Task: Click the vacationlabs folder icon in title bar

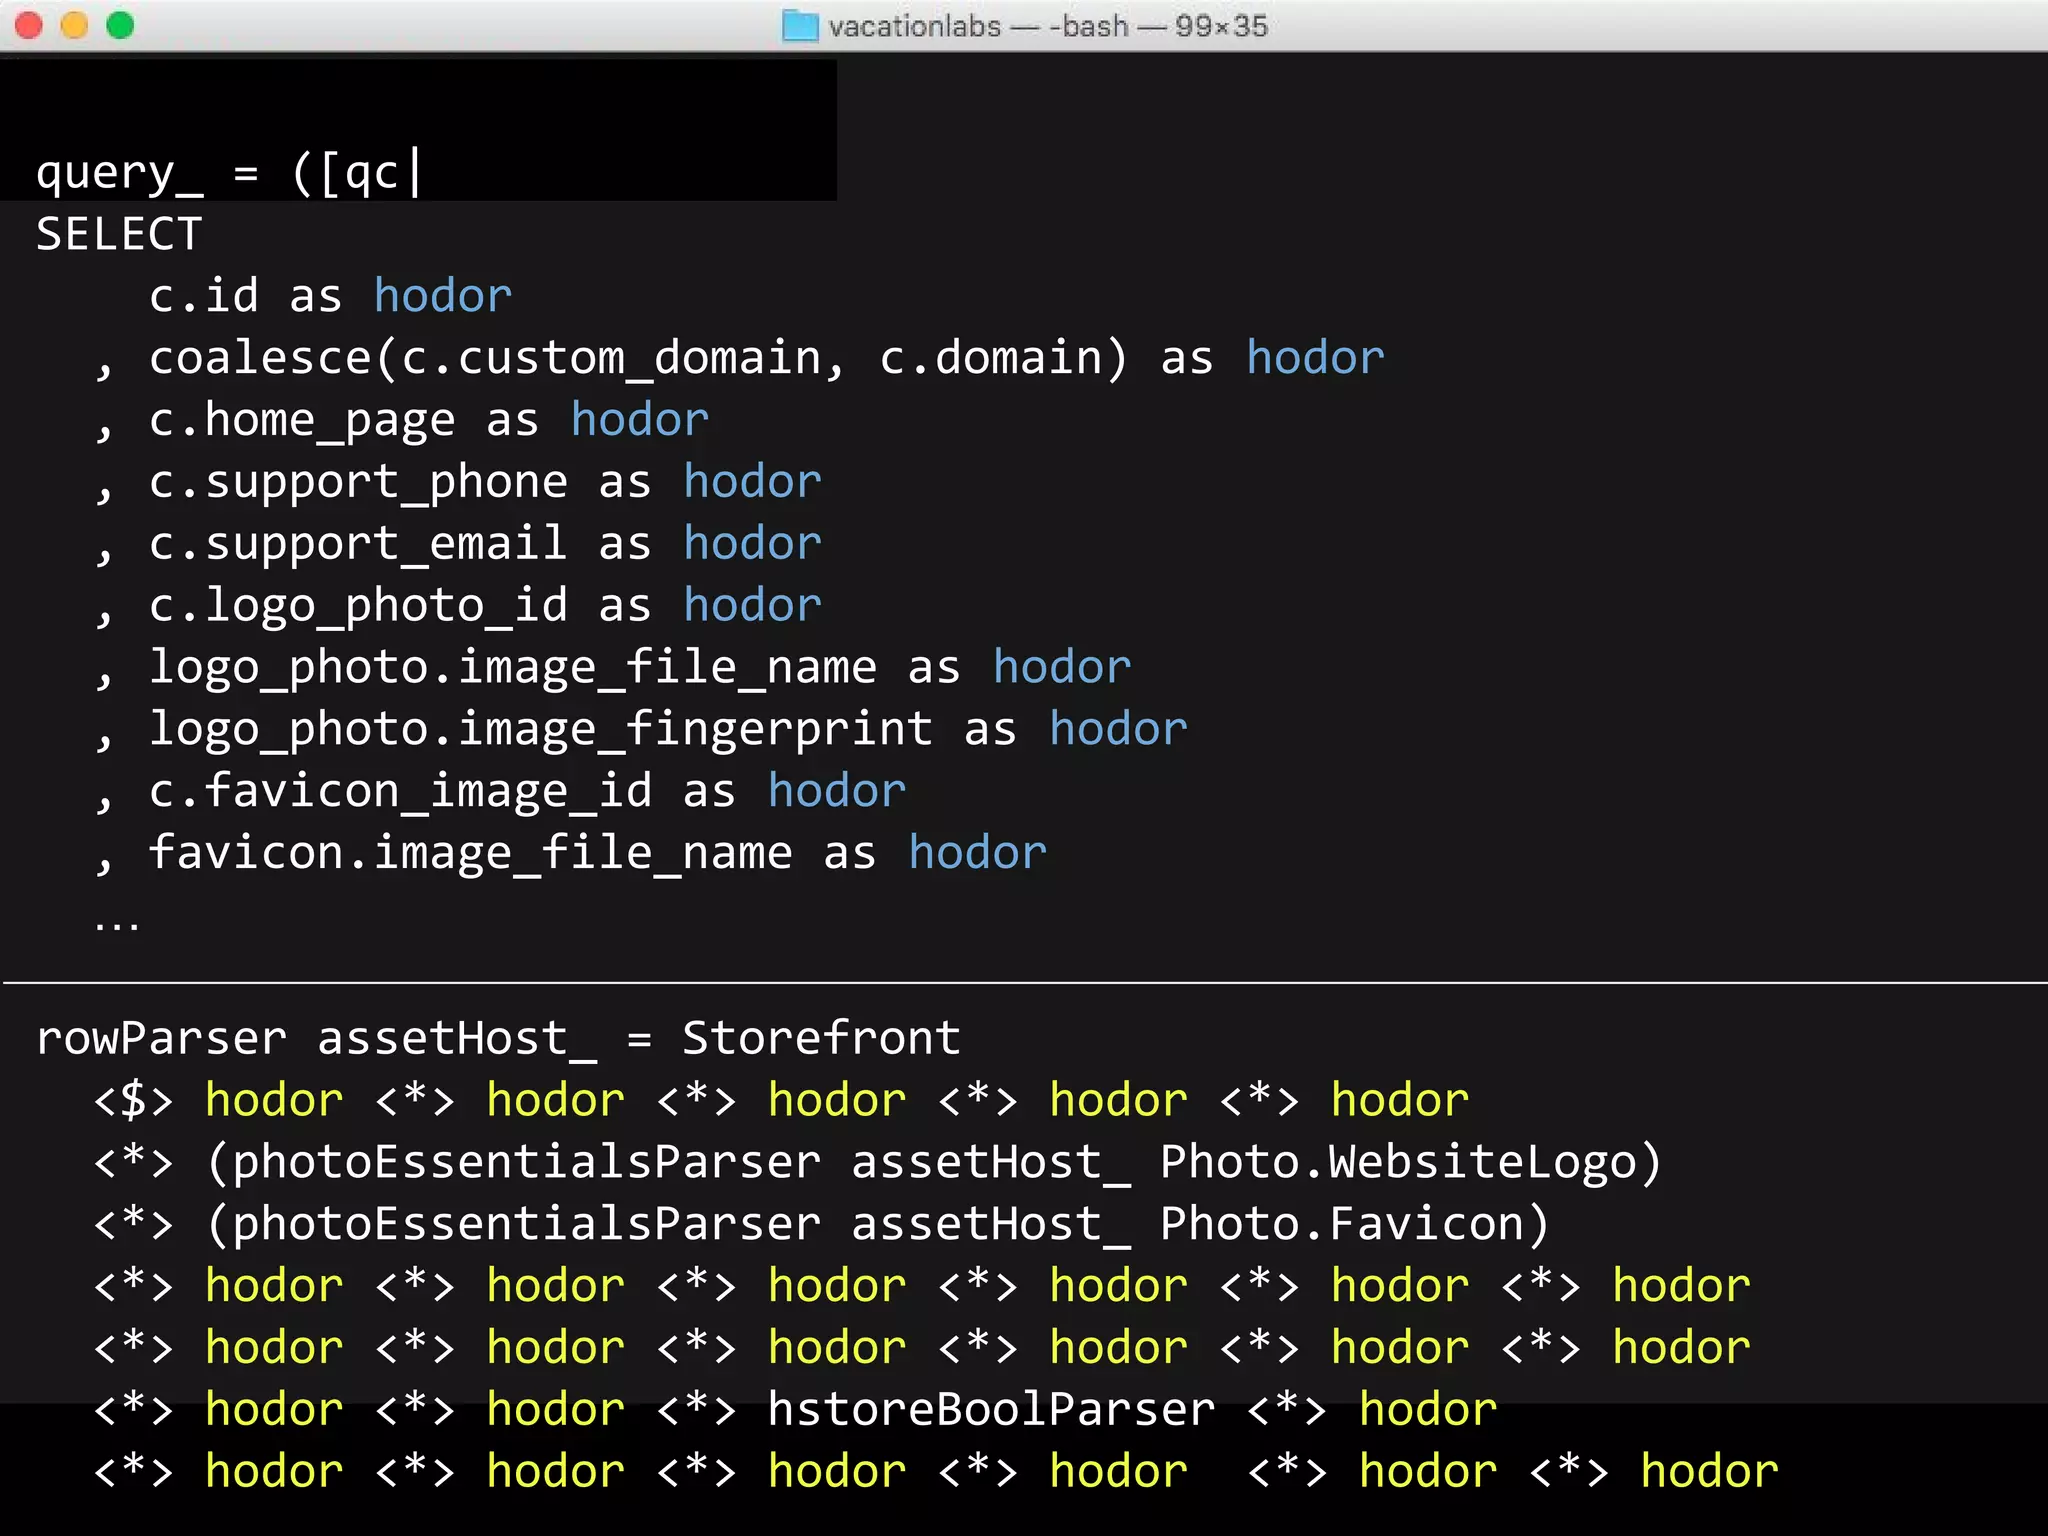Action: pyautogui.click(x=800, y=26)
